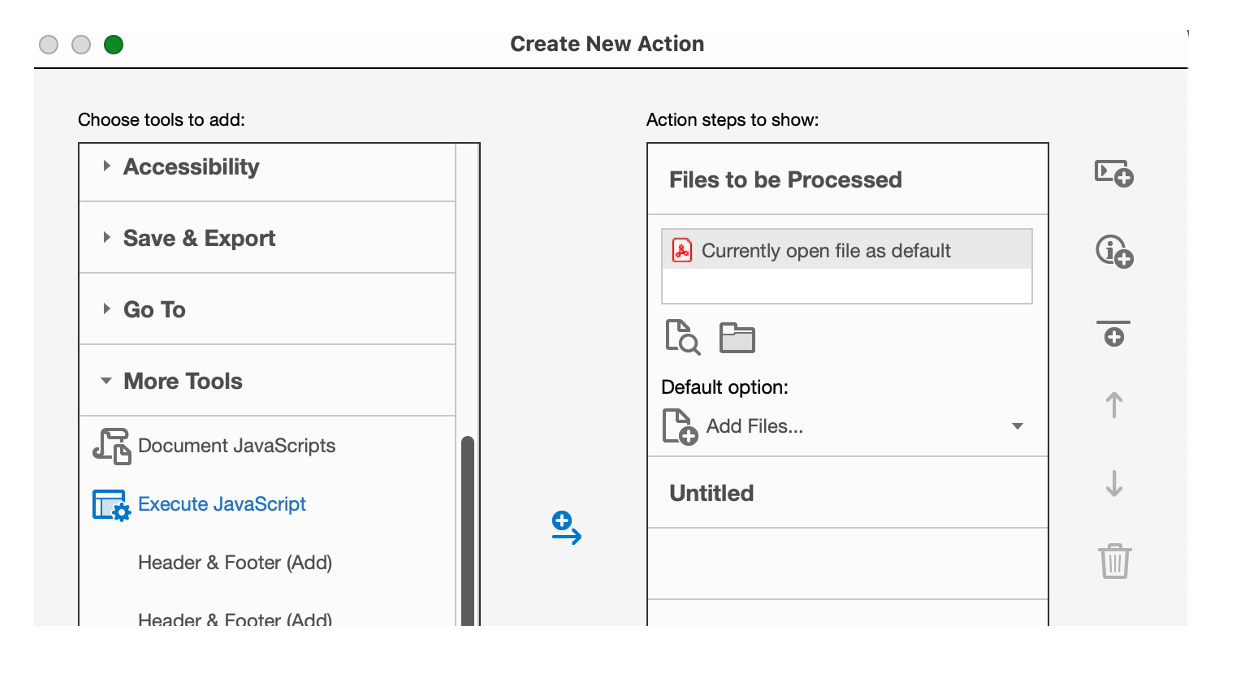Click the Add Files magnifier icon

click(683, 337)
